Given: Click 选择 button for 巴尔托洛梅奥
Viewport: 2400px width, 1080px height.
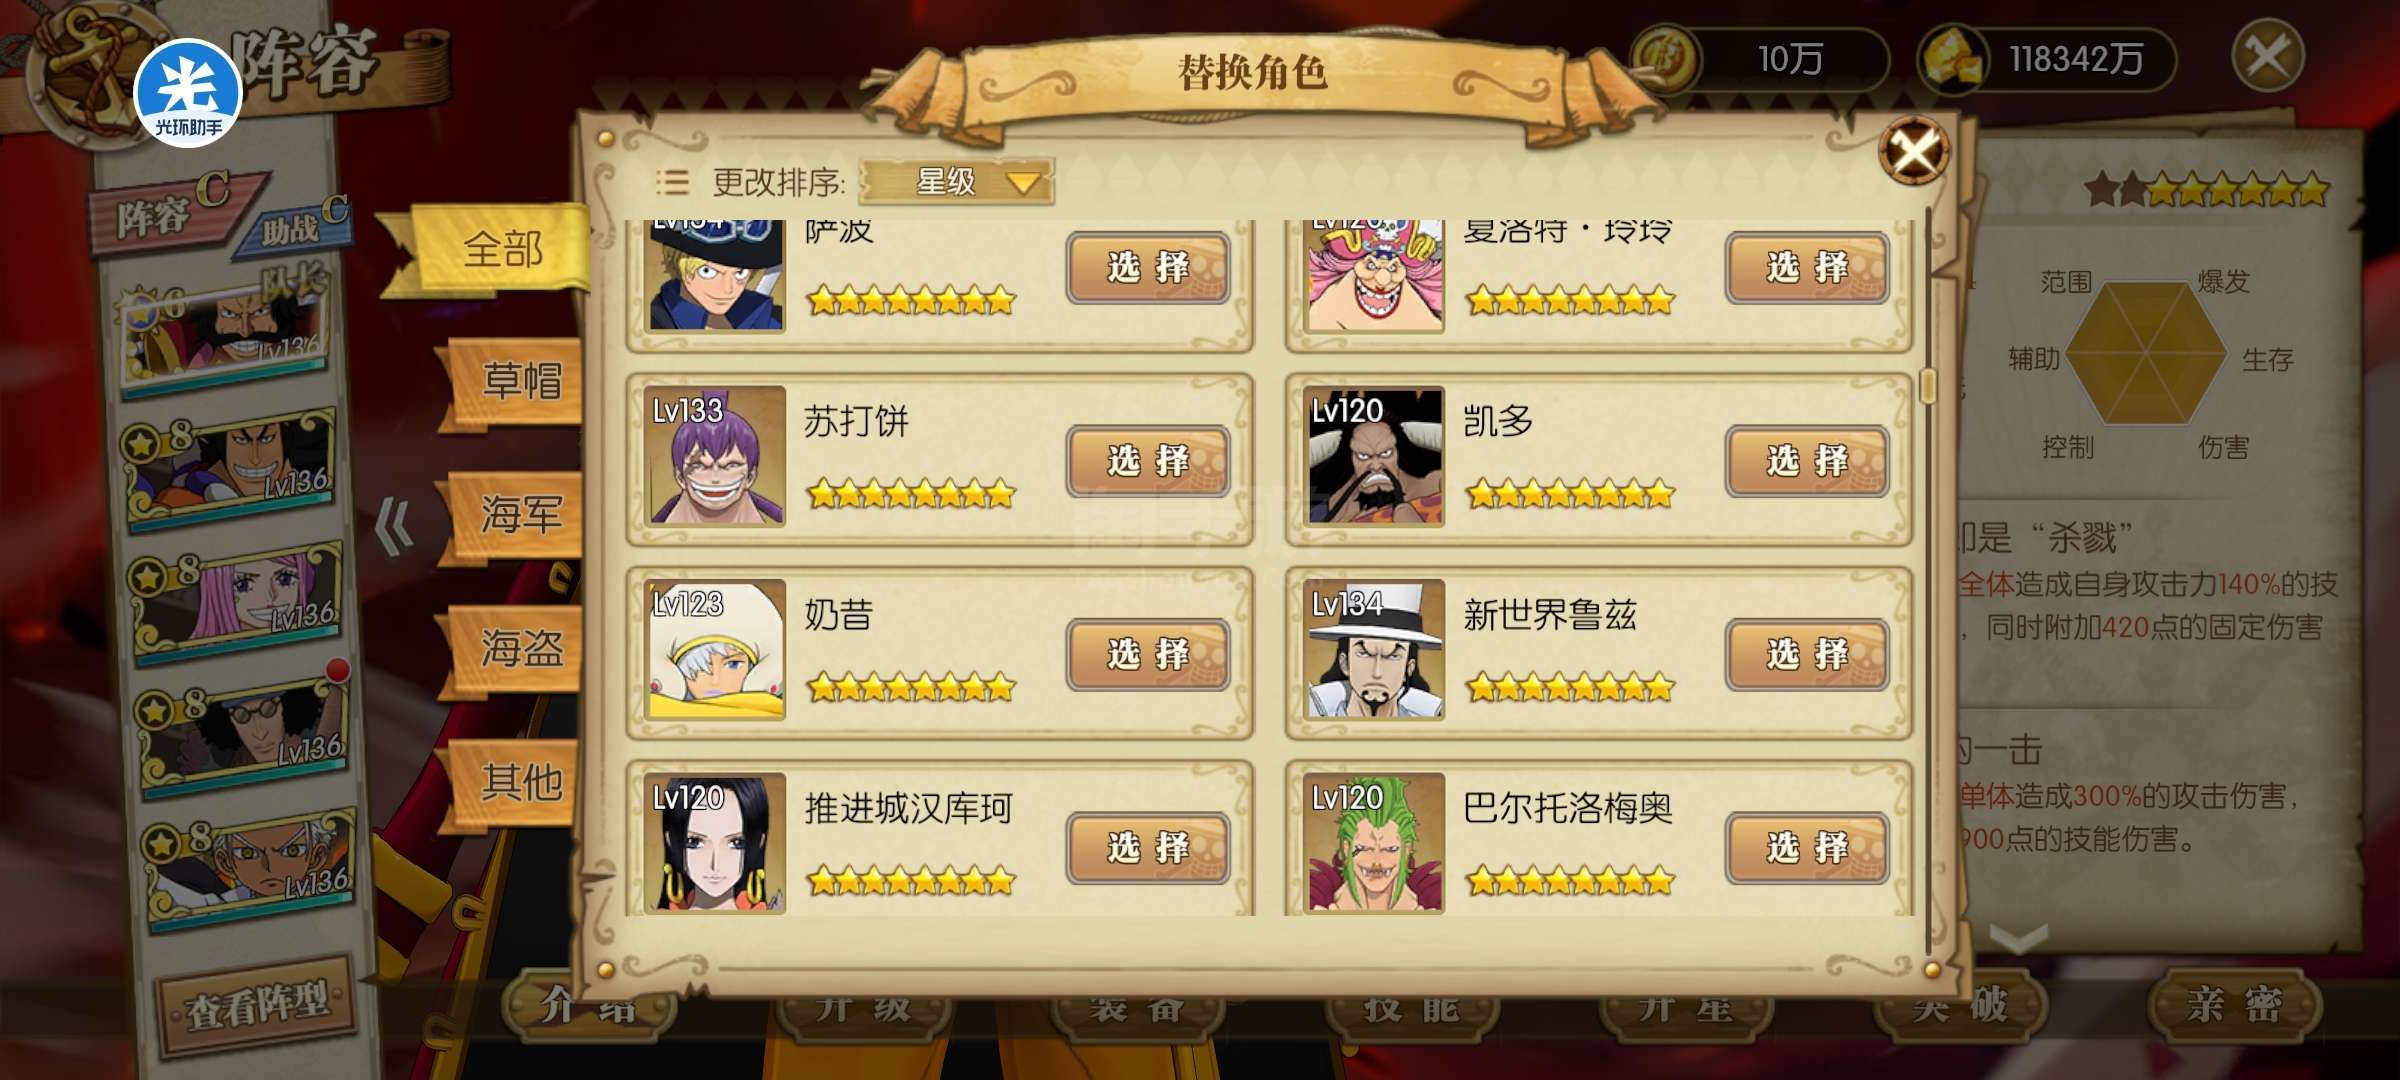Looking at the screenshot, I should point(1807,848).
